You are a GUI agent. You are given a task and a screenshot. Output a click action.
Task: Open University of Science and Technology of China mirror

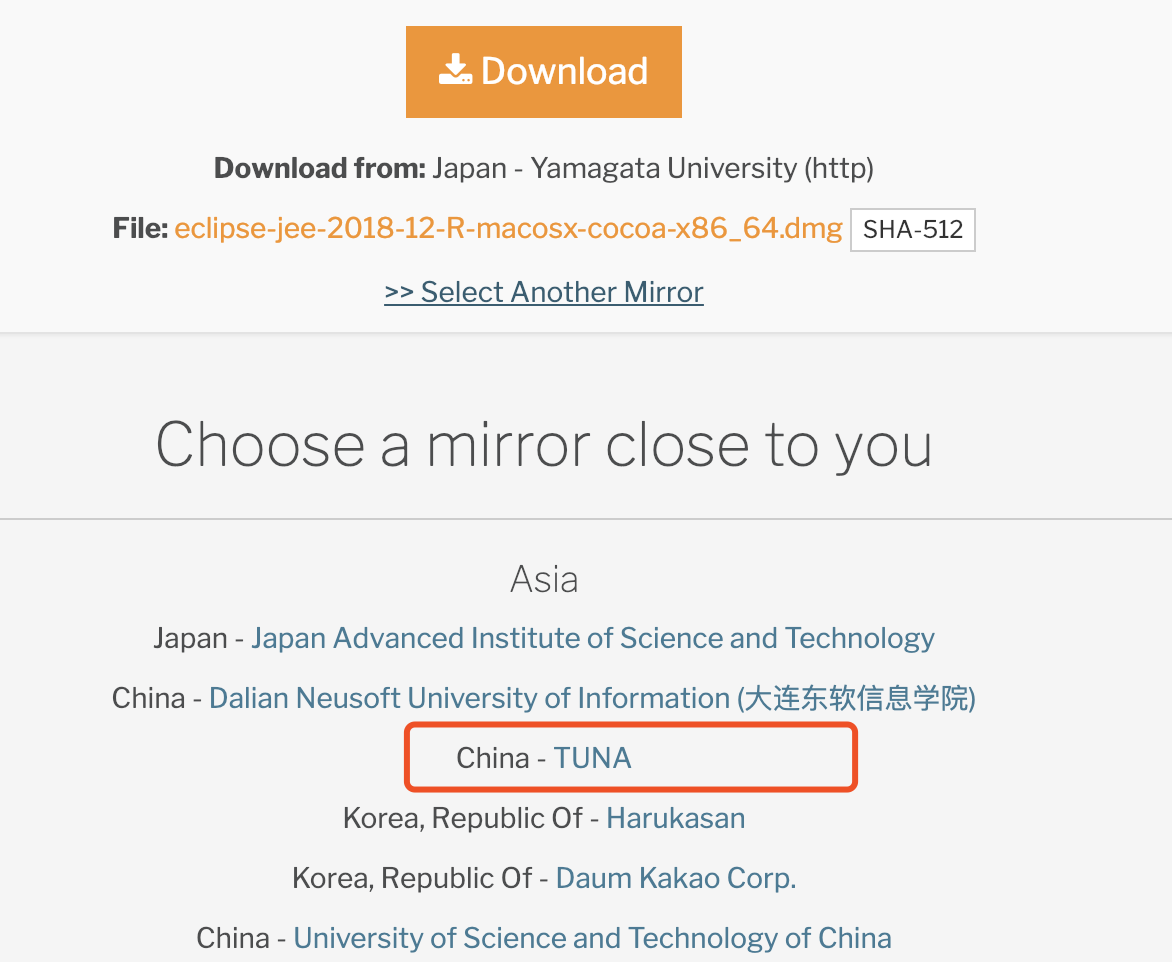pyautogui.click(x=592, y=938)
